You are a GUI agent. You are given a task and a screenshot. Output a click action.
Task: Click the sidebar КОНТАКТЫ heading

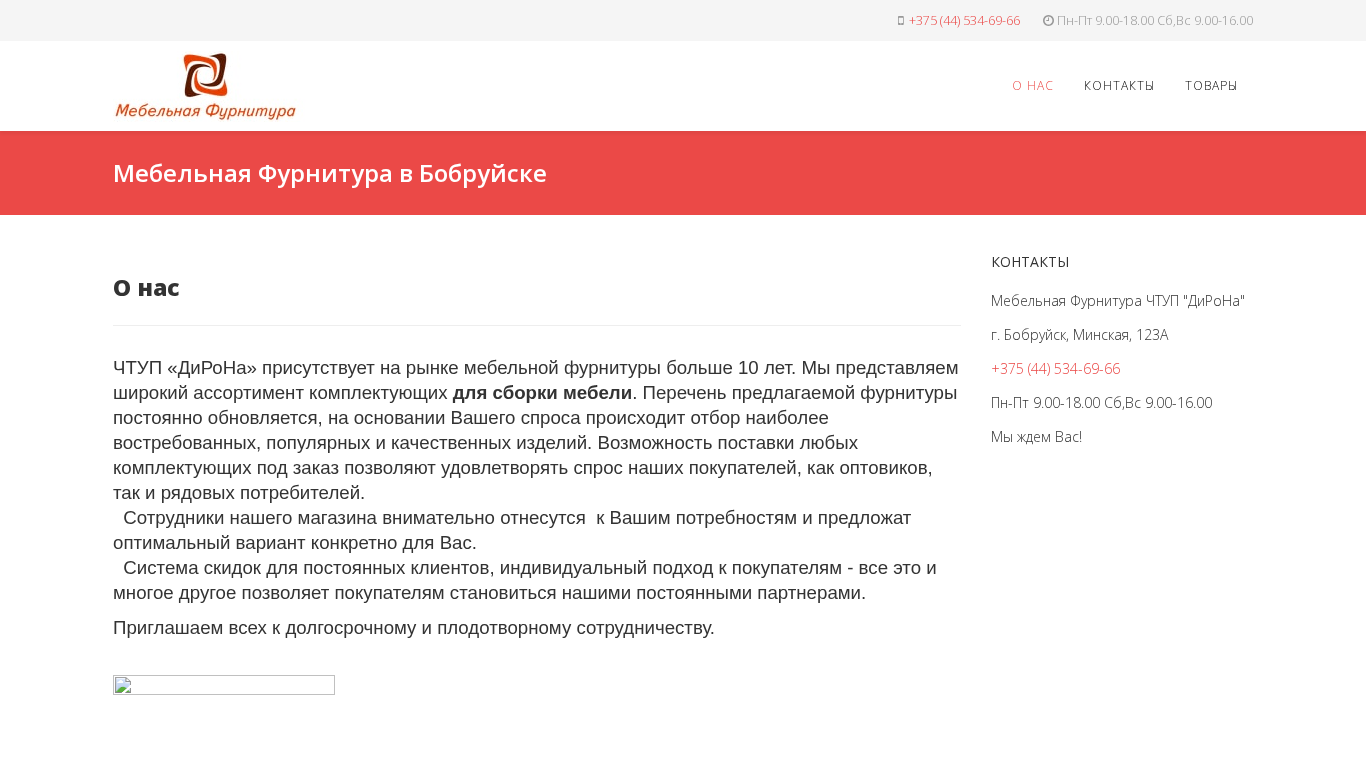tap(1030, 262)
